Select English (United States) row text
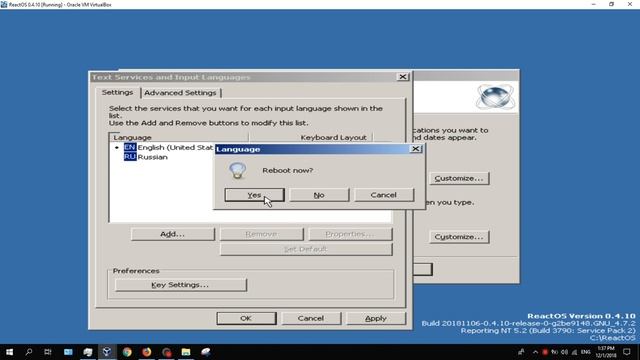 click(176, 147)
